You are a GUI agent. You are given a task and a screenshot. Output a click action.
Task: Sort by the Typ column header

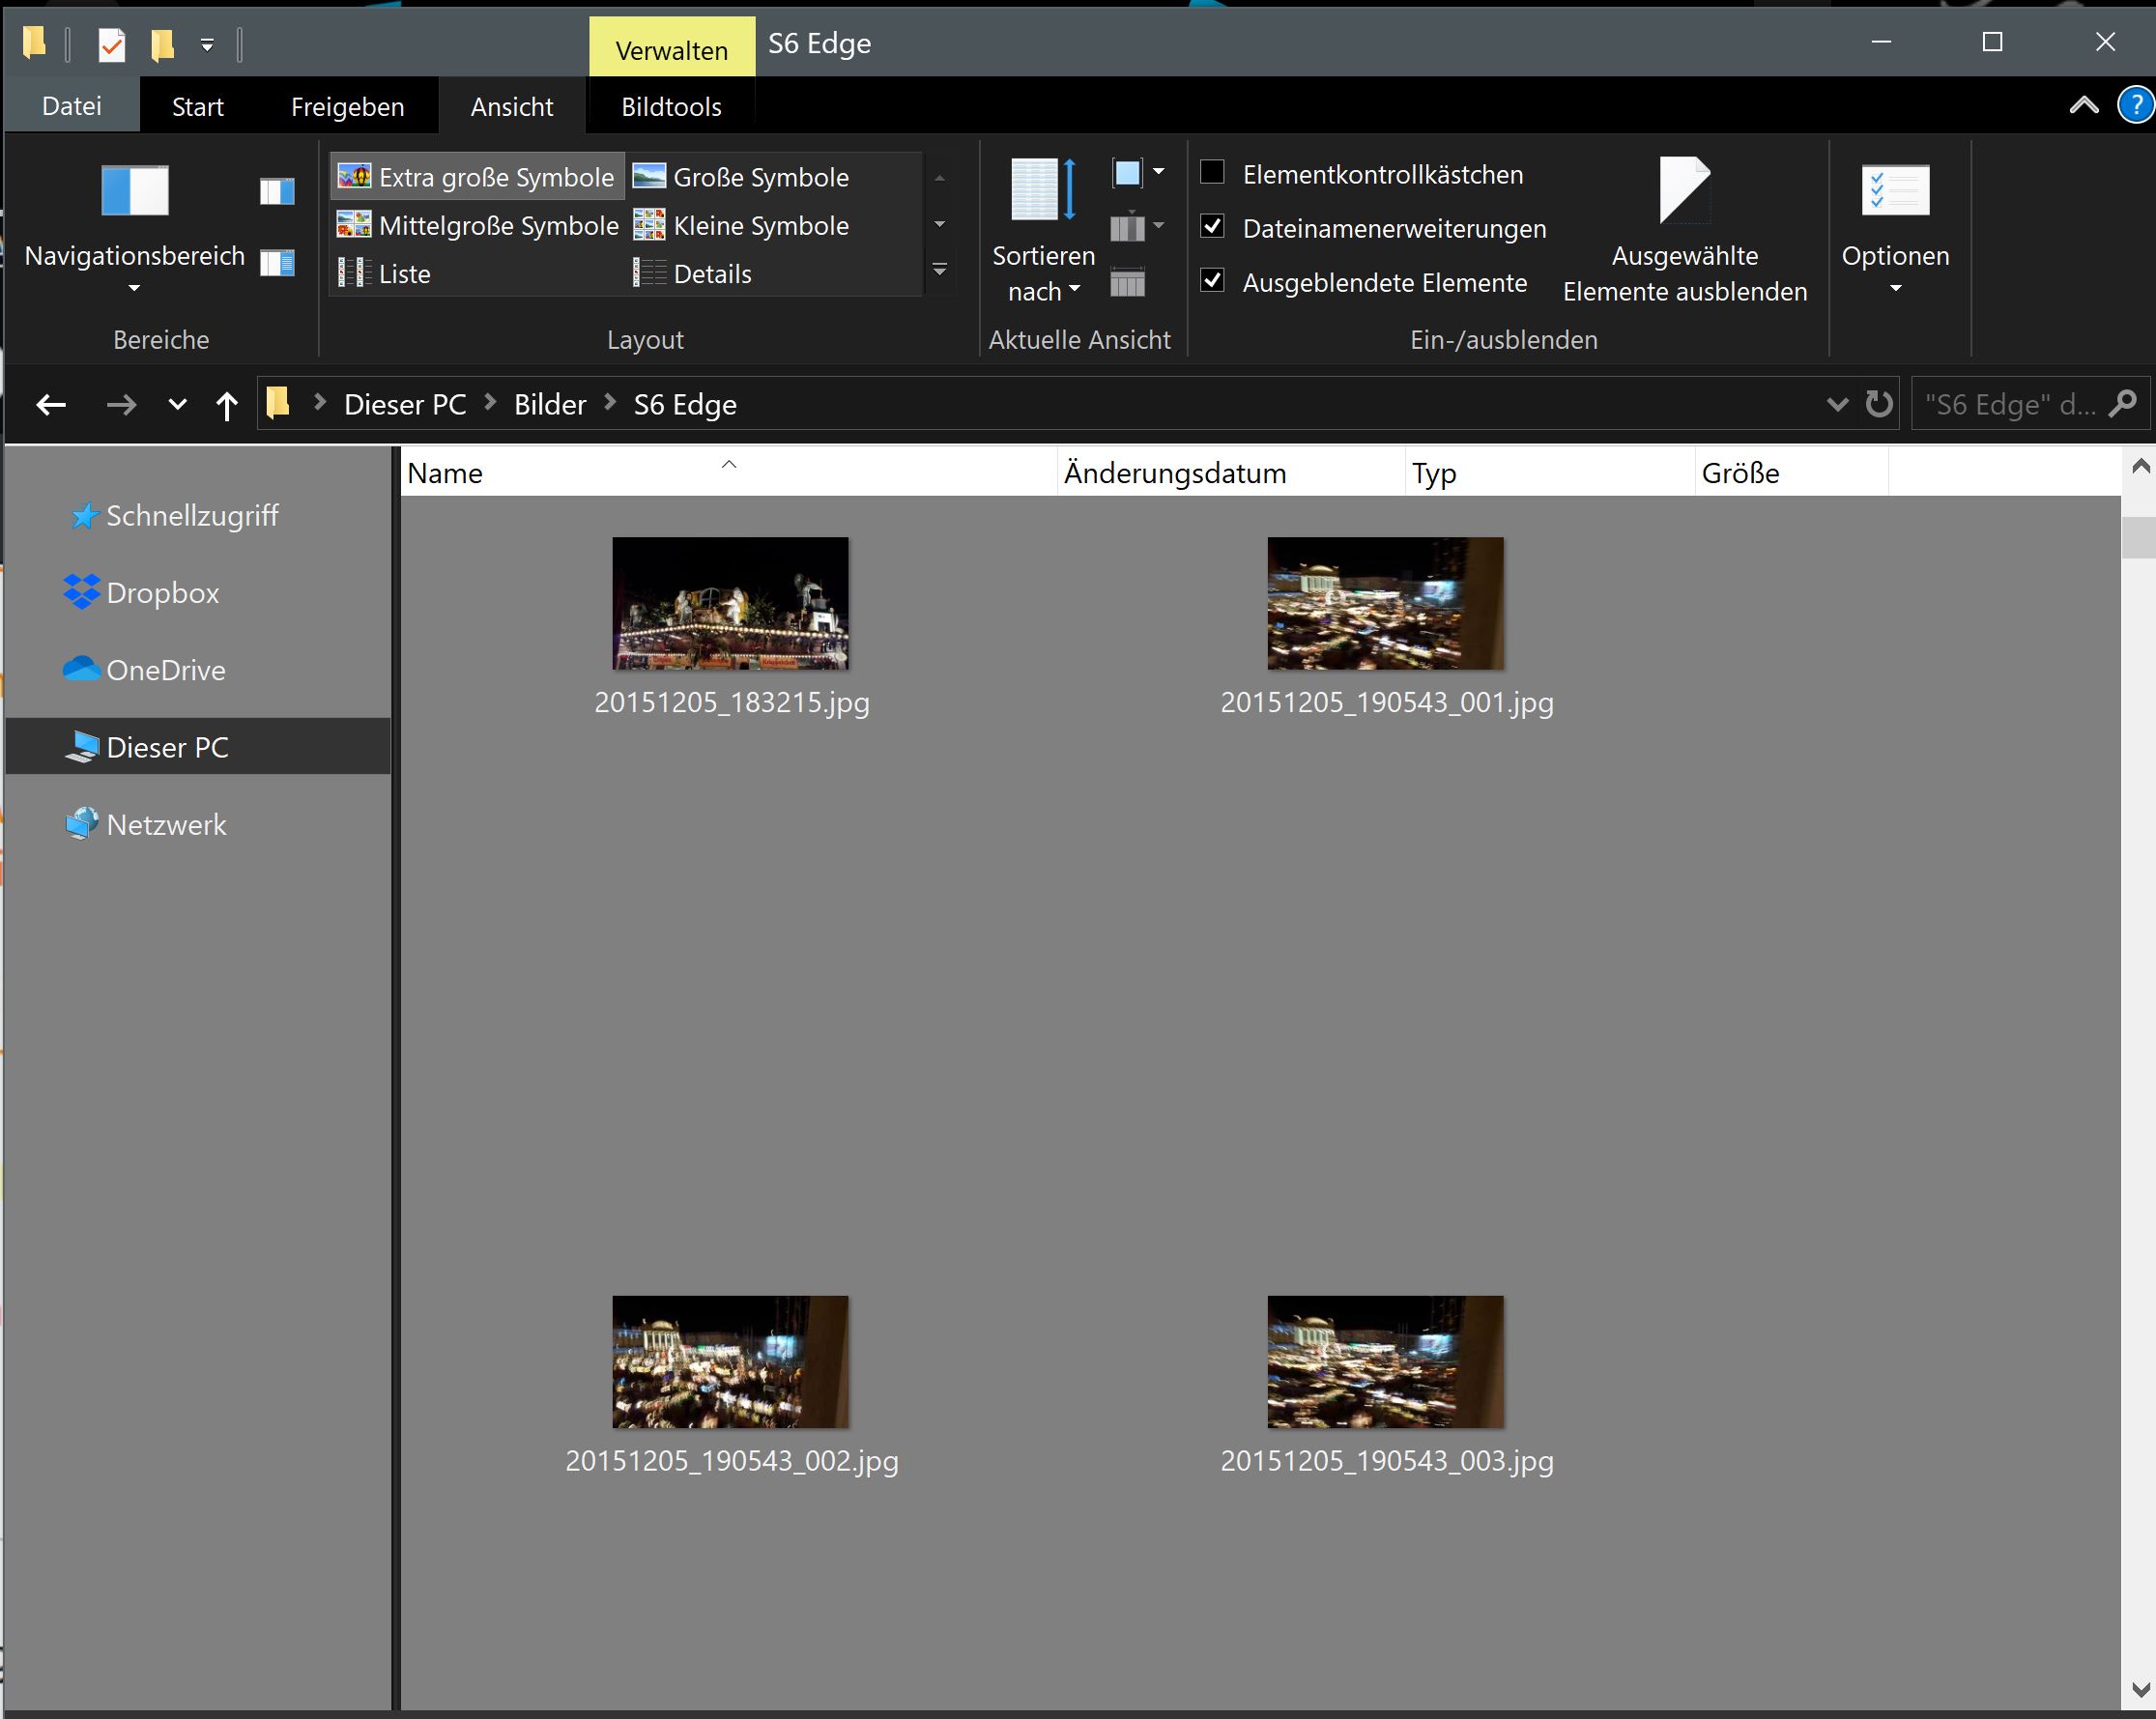[1549, 473]
